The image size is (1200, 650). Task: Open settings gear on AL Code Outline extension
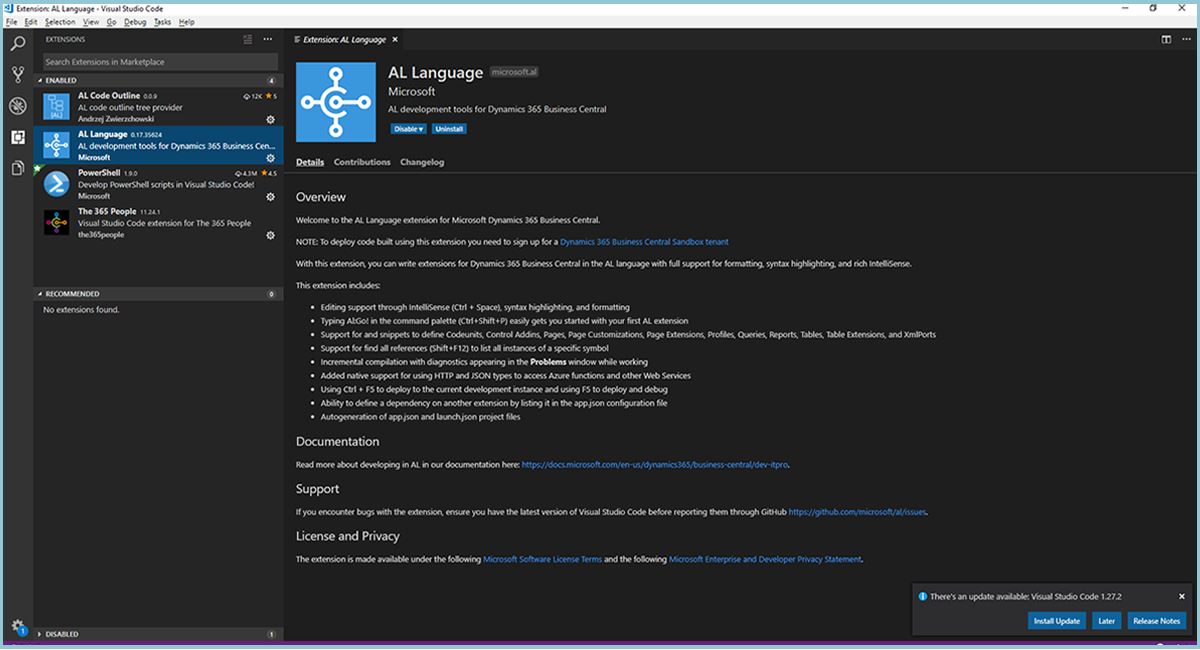pyautogui.click(x=268, y=118)
